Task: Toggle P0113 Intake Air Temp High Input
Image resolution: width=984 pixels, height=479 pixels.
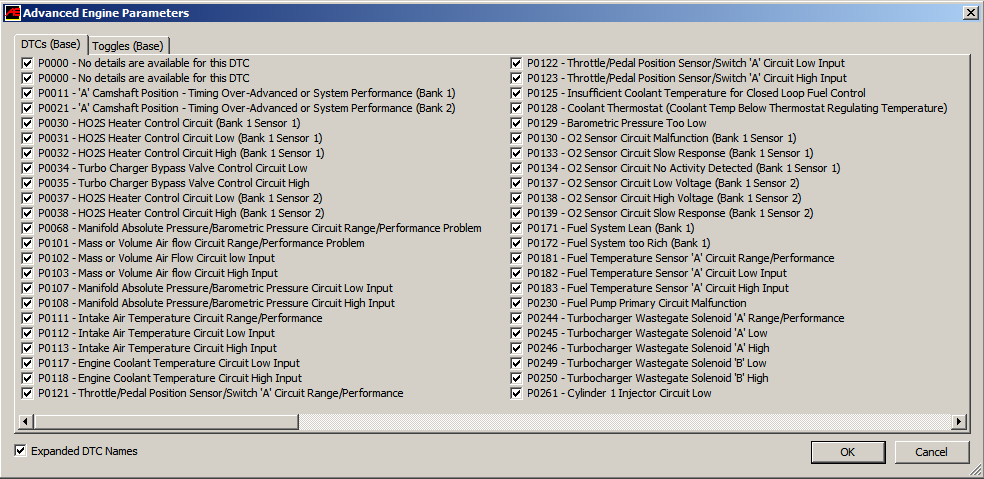Action: [27, 348]
